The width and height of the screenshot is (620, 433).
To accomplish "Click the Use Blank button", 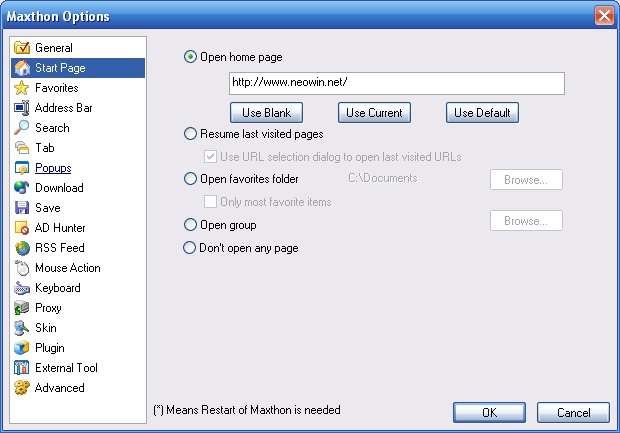I will point(267,113).
